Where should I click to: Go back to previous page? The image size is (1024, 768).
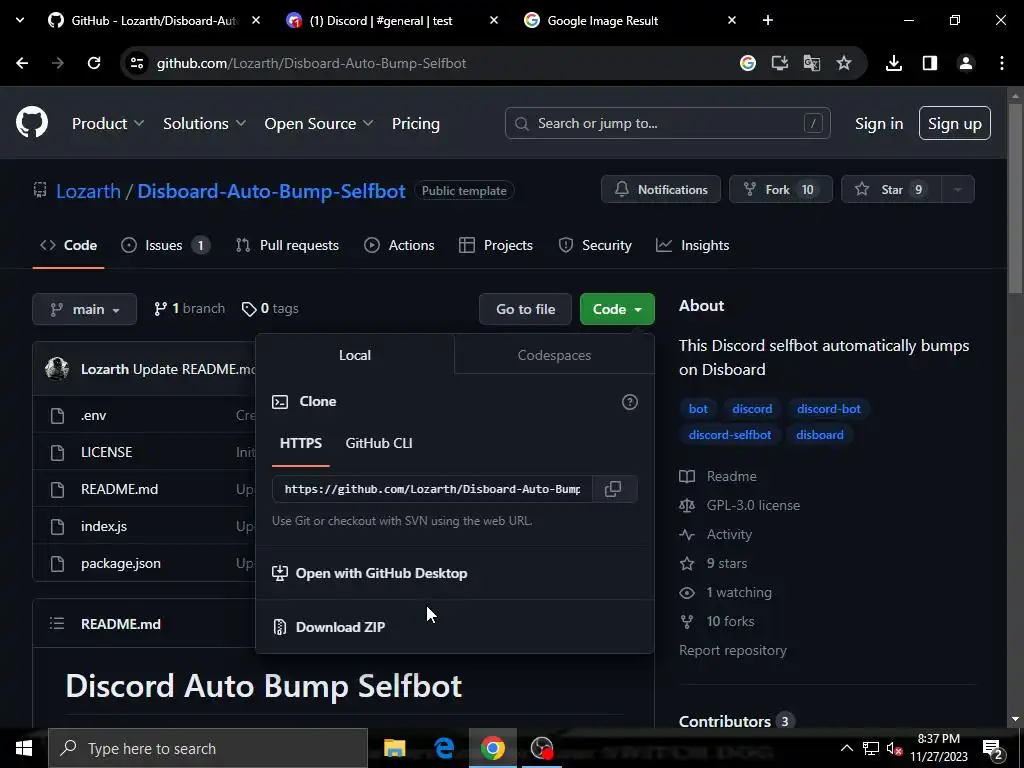22,63
